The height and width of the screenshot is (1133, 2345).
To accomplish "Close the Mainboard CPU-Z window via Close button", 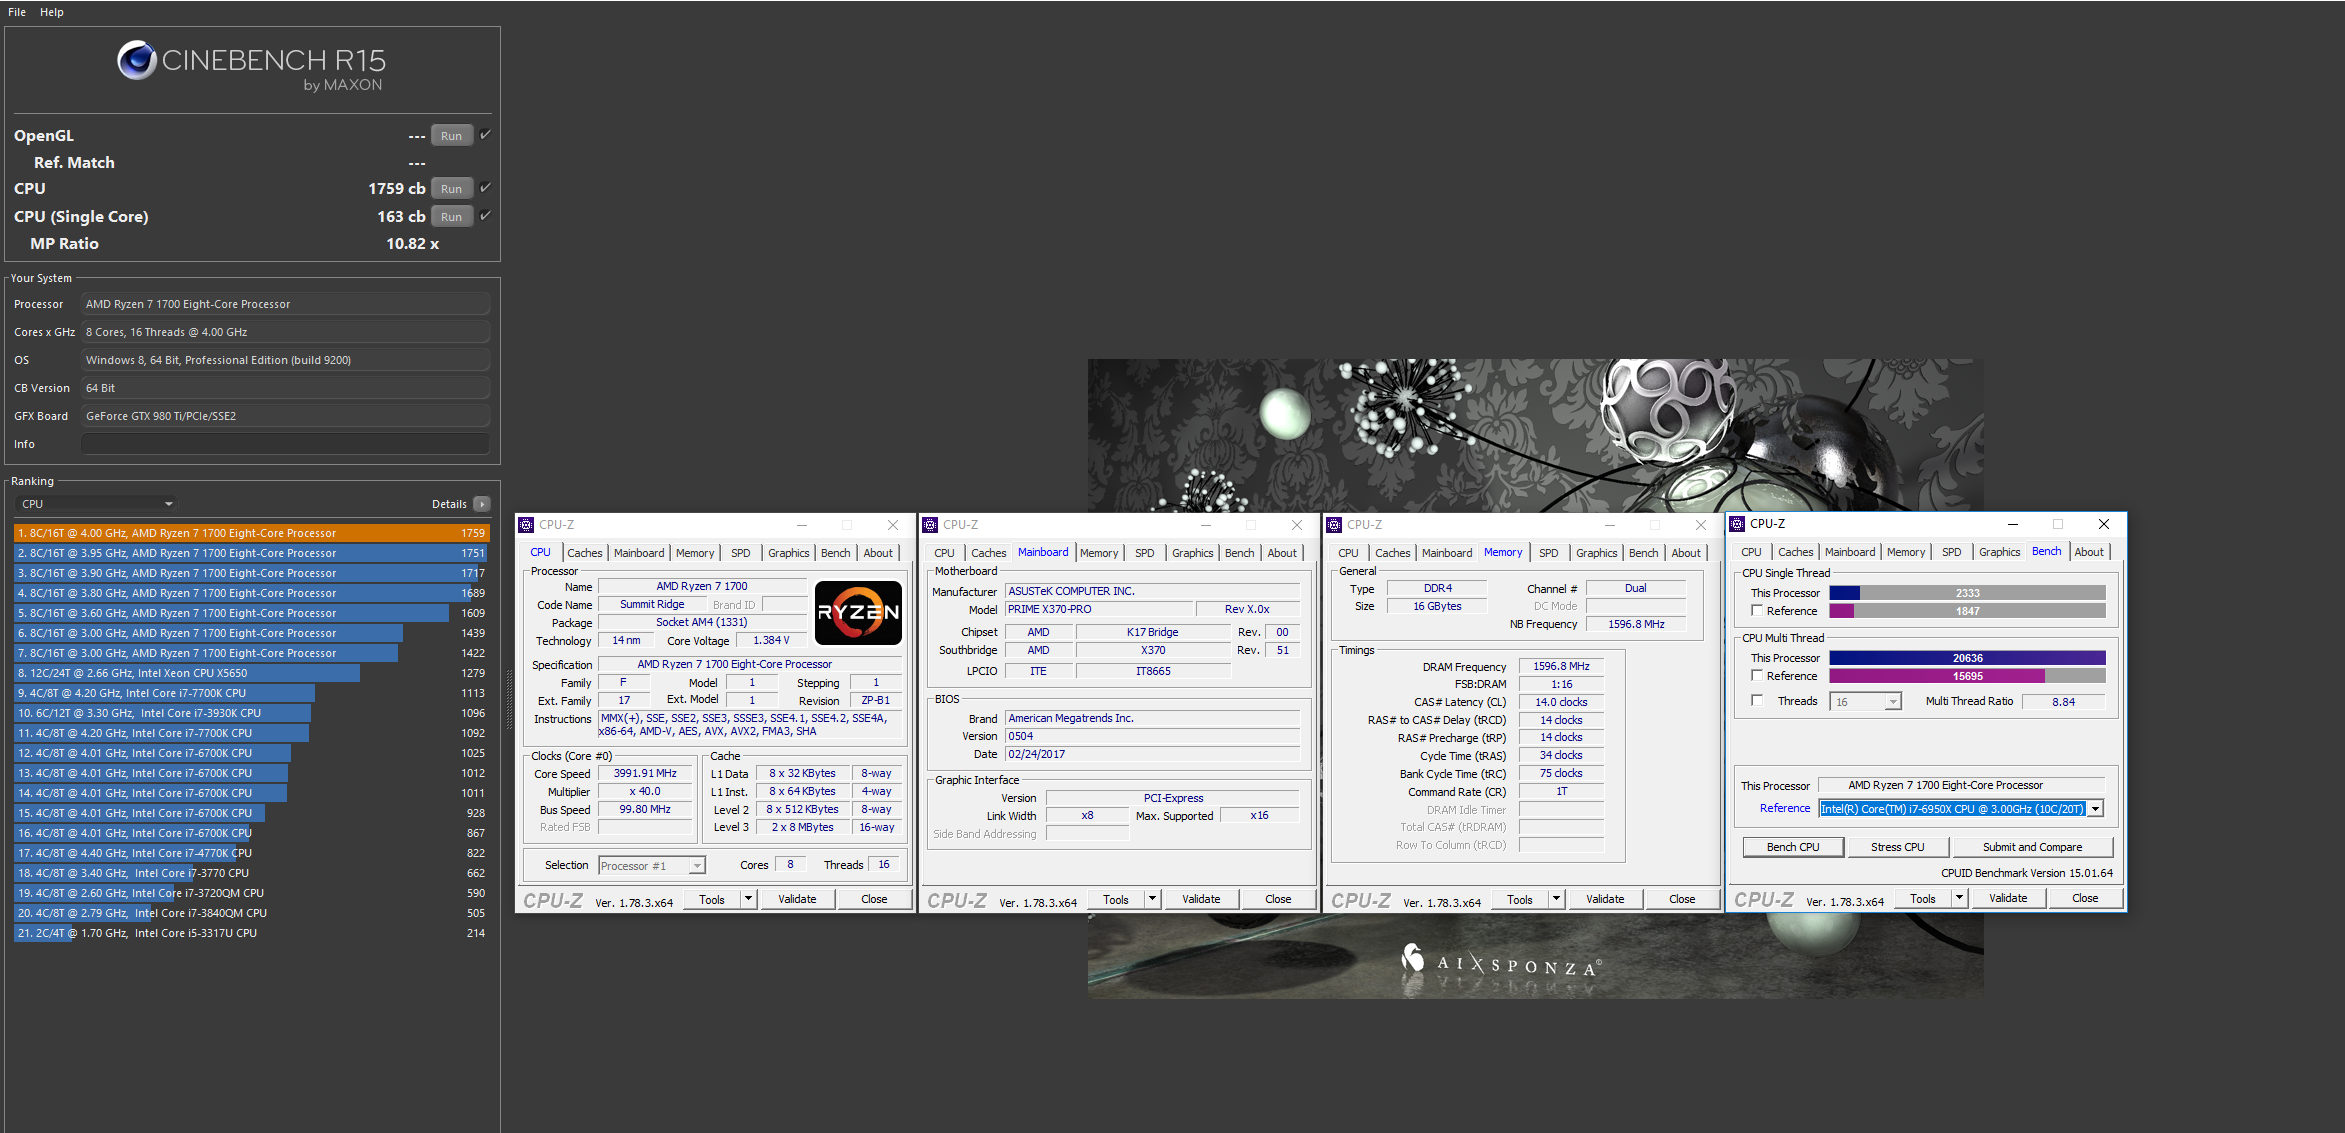I will (1278, 899).
